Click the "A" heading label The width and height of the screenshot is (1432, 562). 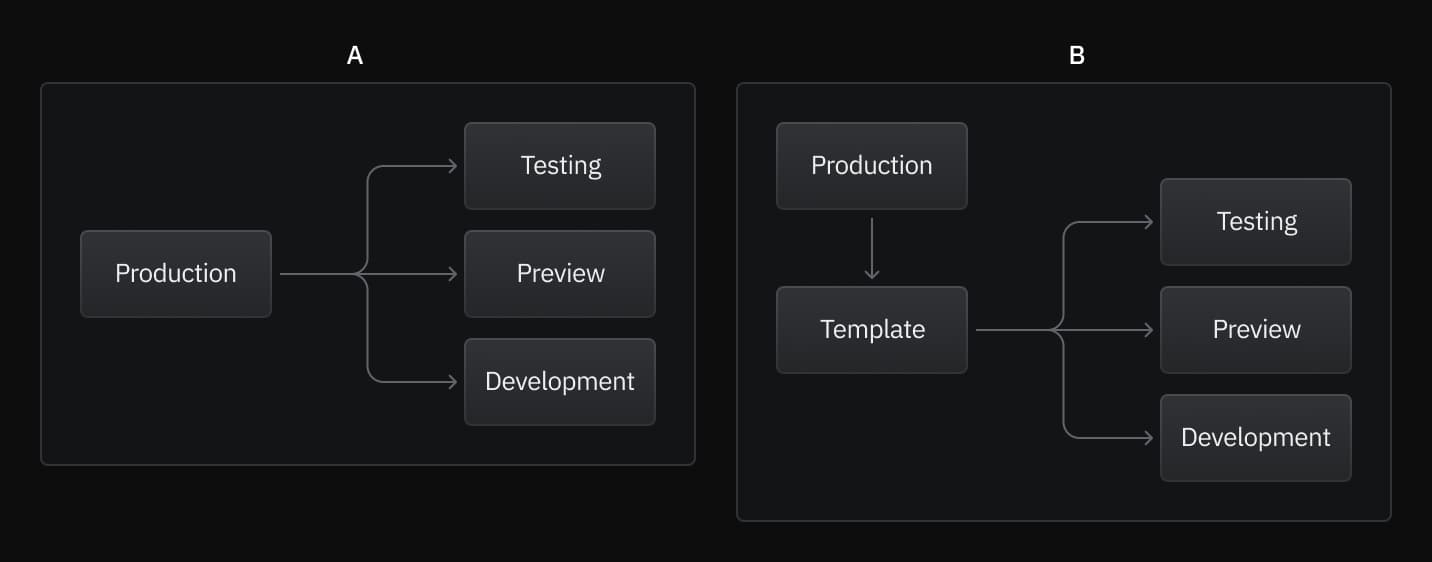(x=355, y=56)
